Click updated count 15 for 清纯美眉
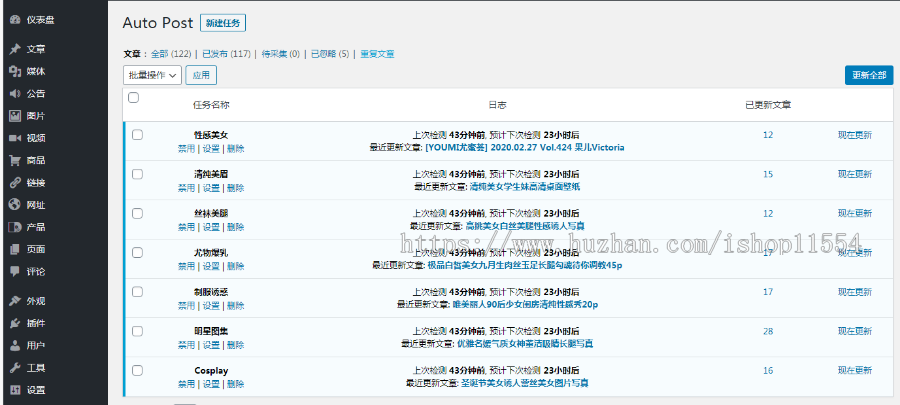The image size is (900, 405). coord(768,174)
